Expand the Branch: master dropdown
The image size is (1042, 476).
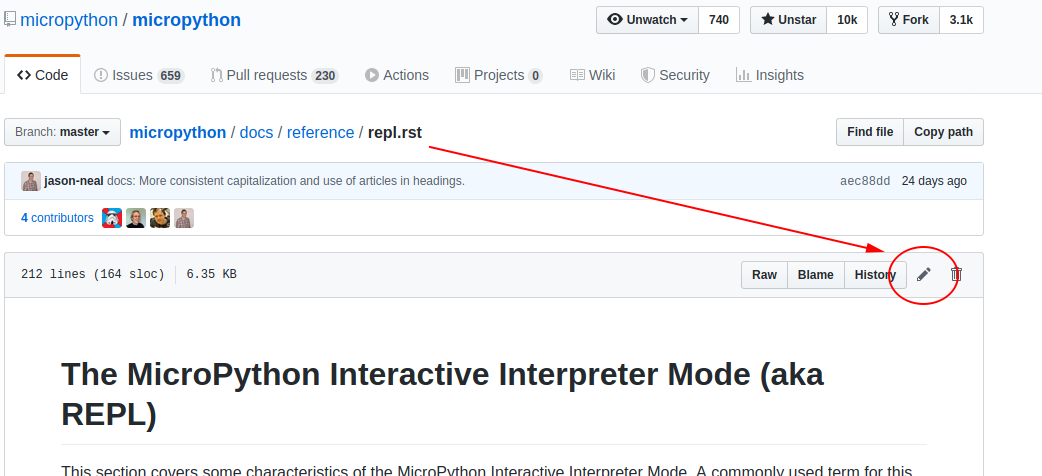(62, 132)
